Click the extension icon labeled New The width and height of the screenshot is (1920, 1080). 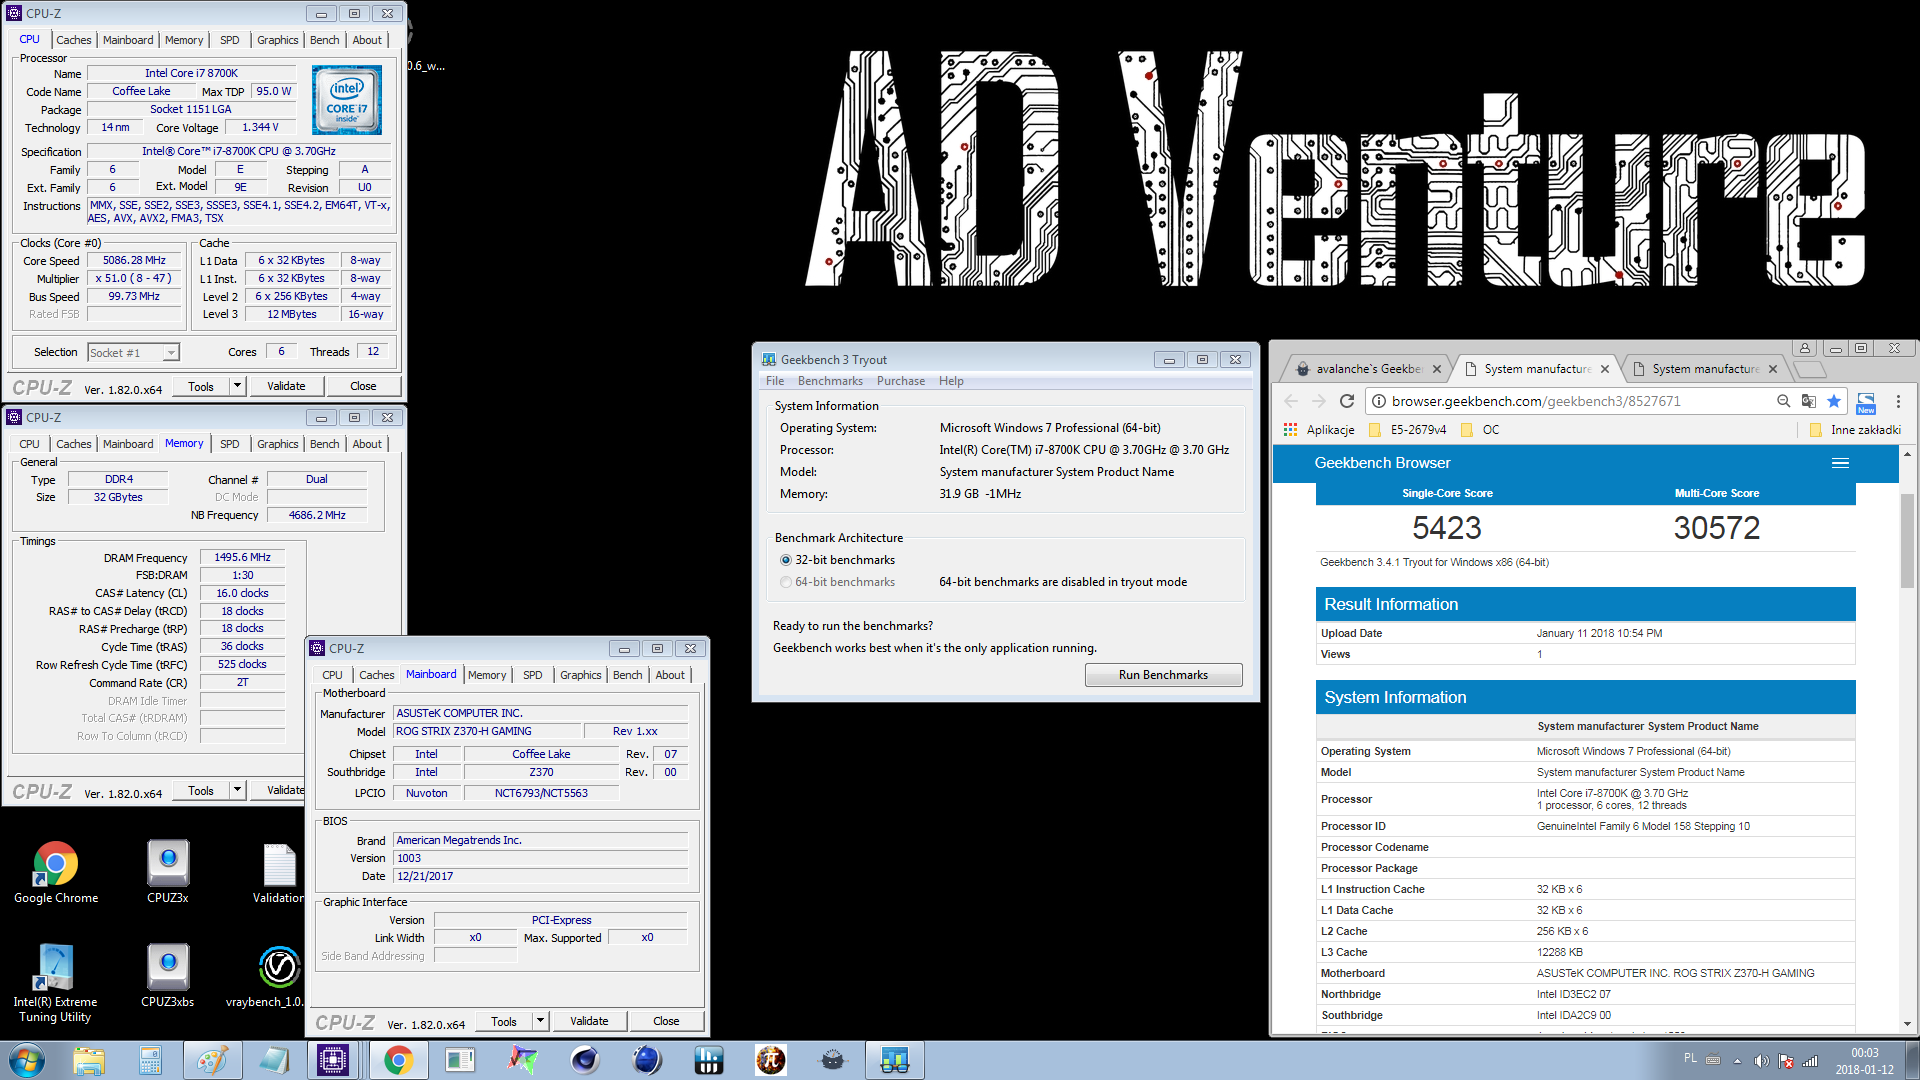tap(1866, 402)
